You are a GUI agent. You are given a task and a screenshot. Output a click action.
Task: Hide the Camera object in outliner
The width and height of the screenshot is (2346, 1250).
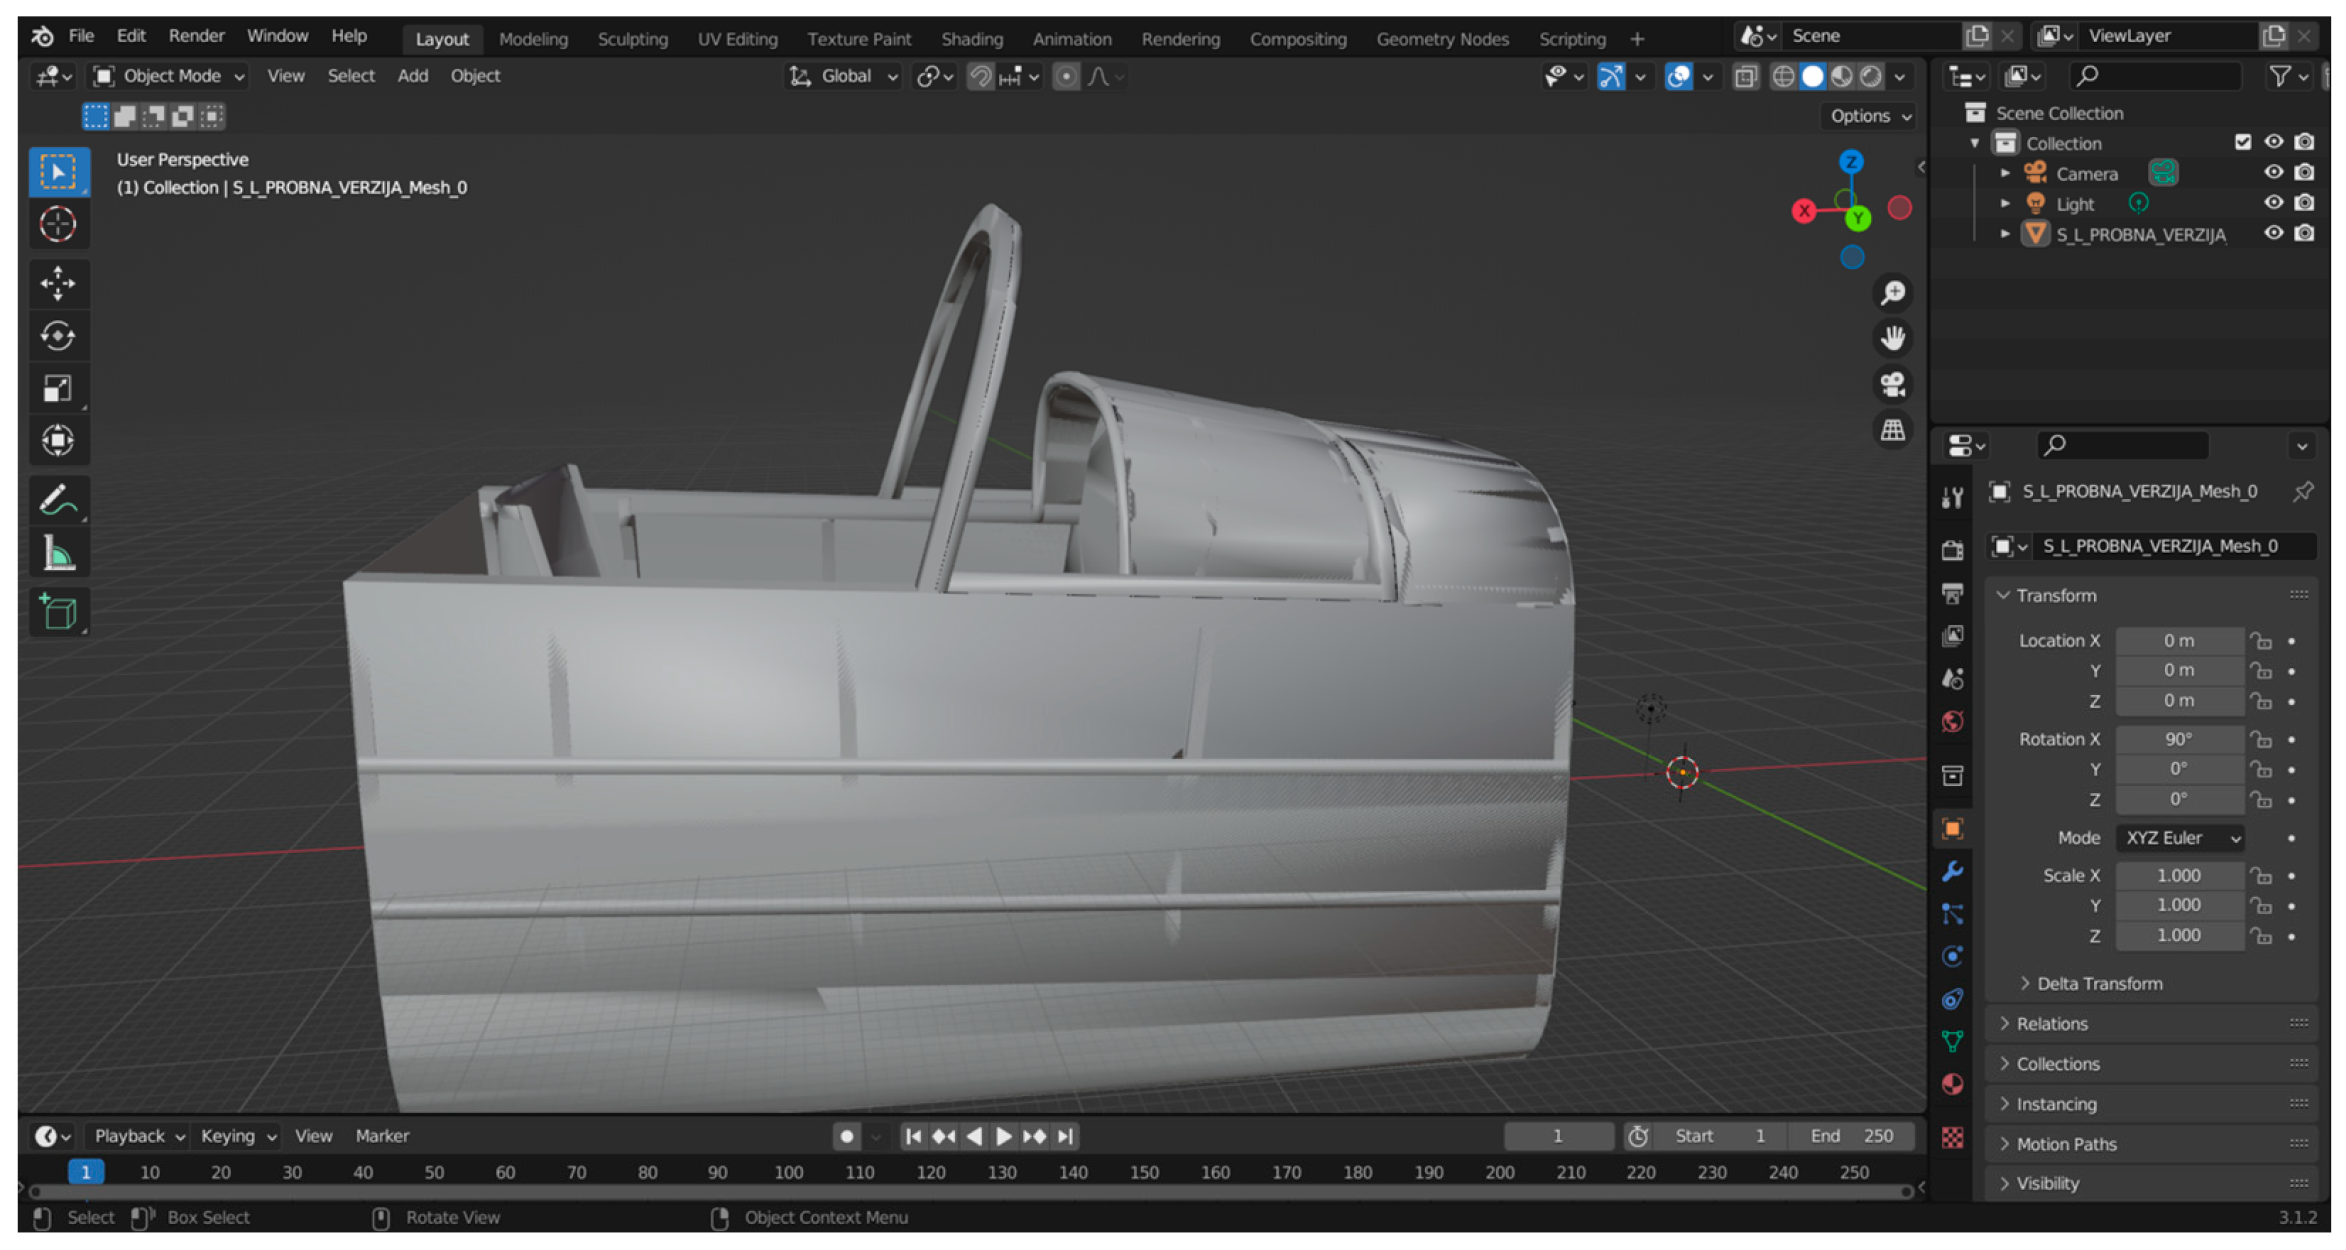pos(2273,173)
